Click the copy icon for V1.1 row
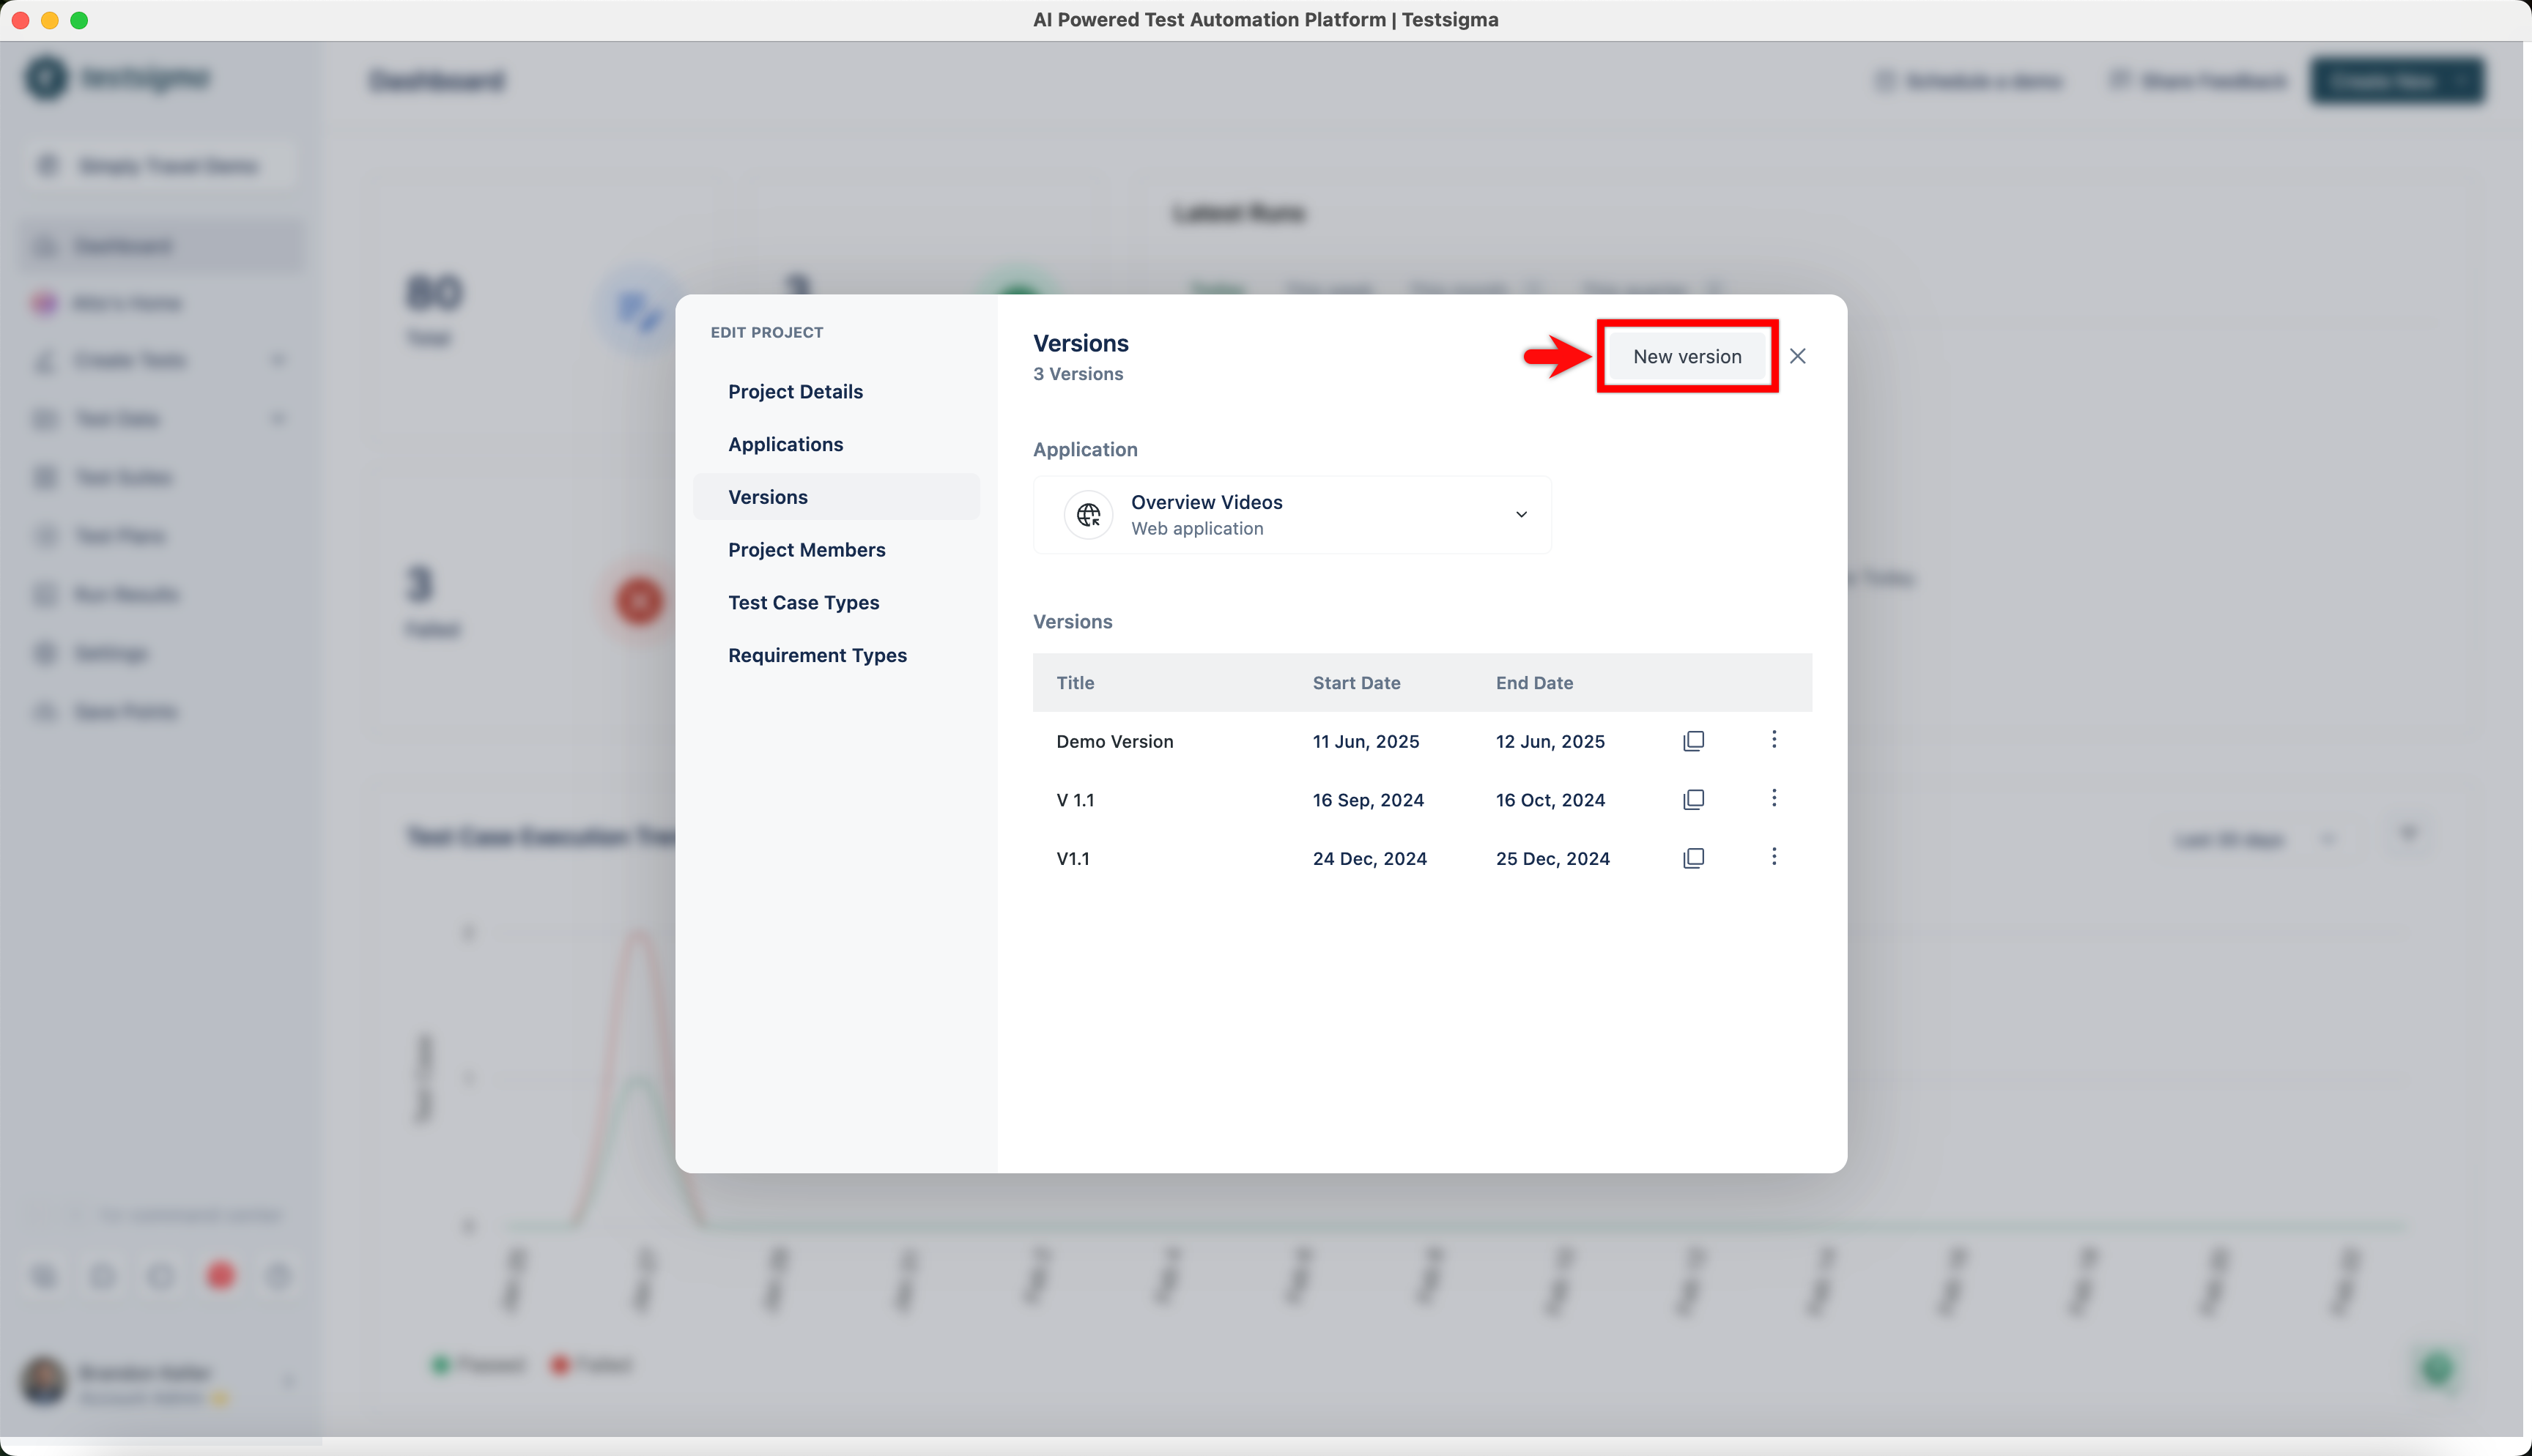 tap(1693, 858)
